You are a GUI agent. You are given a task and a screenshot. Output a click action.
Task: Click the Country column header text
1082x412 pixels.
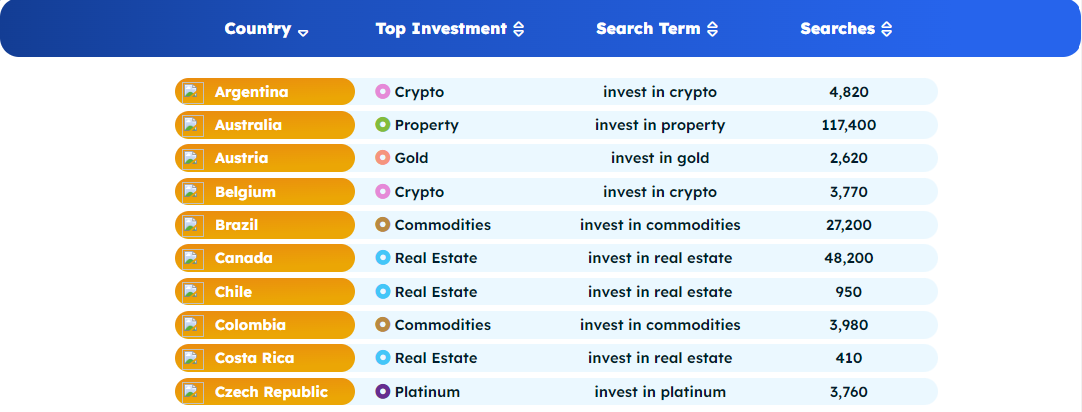257,29
